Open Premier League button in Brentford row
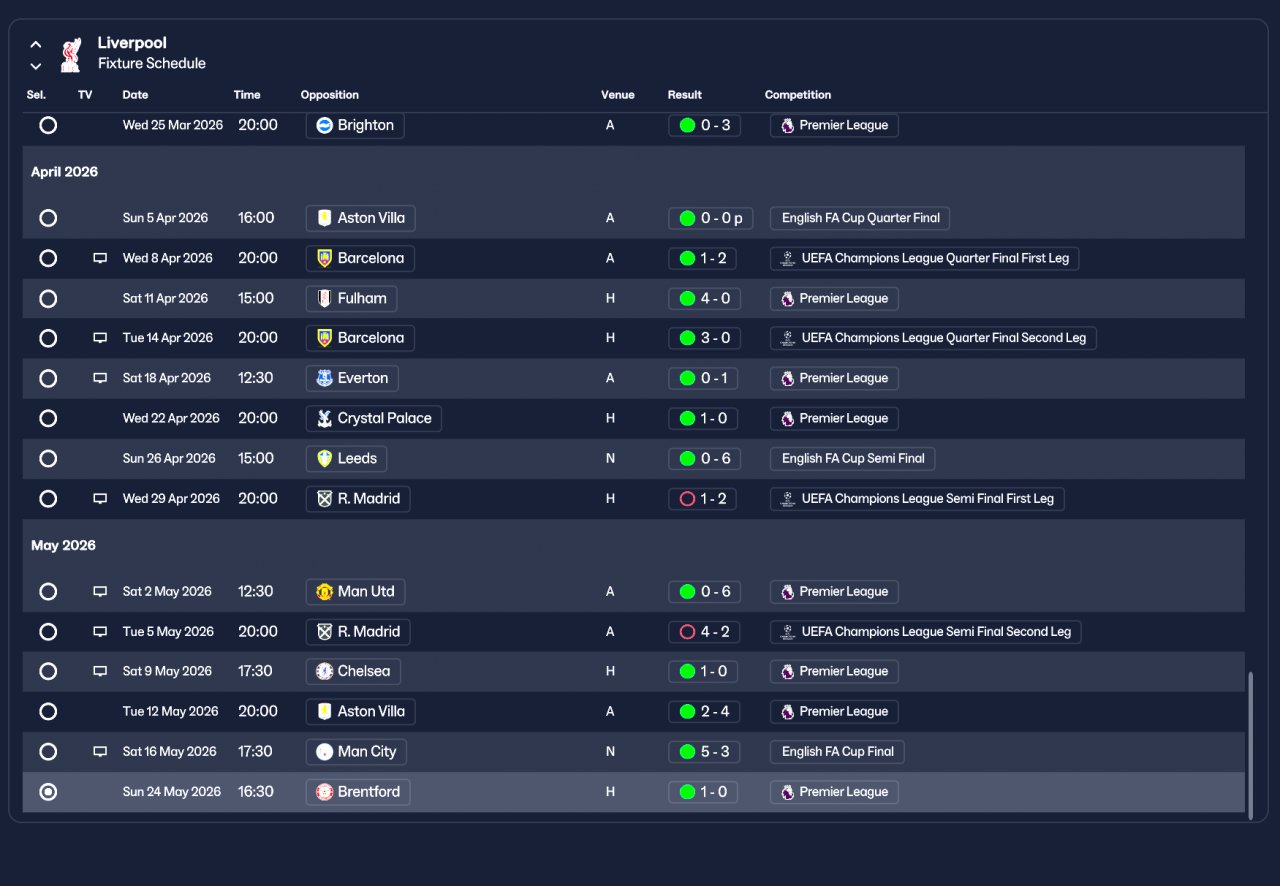The height and width of the screenshot is (886, 1280). 834,791
